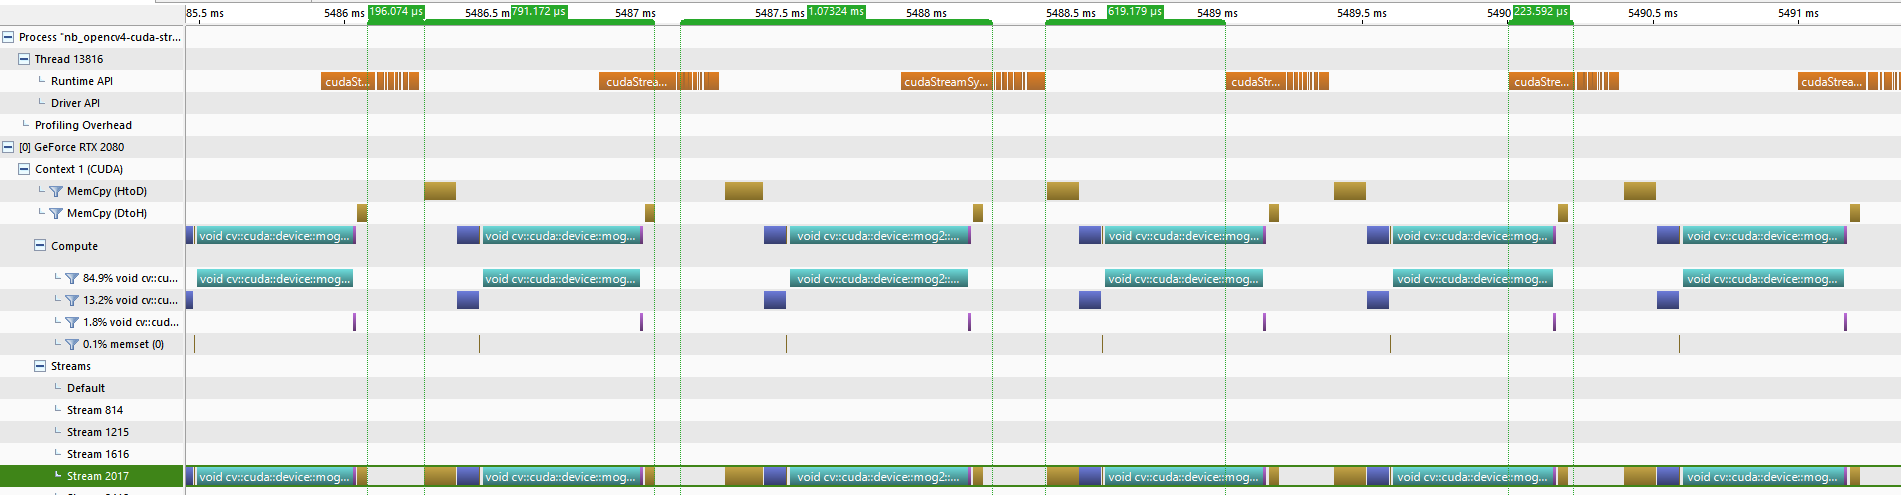Collapse the Thread 13816 node
This screenshot has width=1901, height=495.
coord(24,59)
